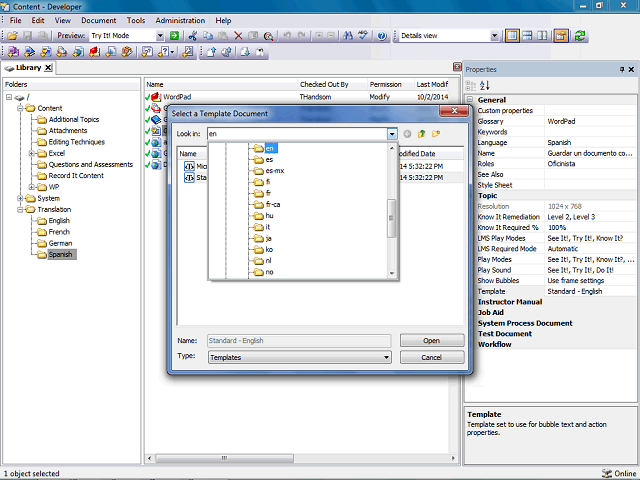Click the red book new glossary icon
Viewport: 640px width, 480px height.
pos(95,52)
